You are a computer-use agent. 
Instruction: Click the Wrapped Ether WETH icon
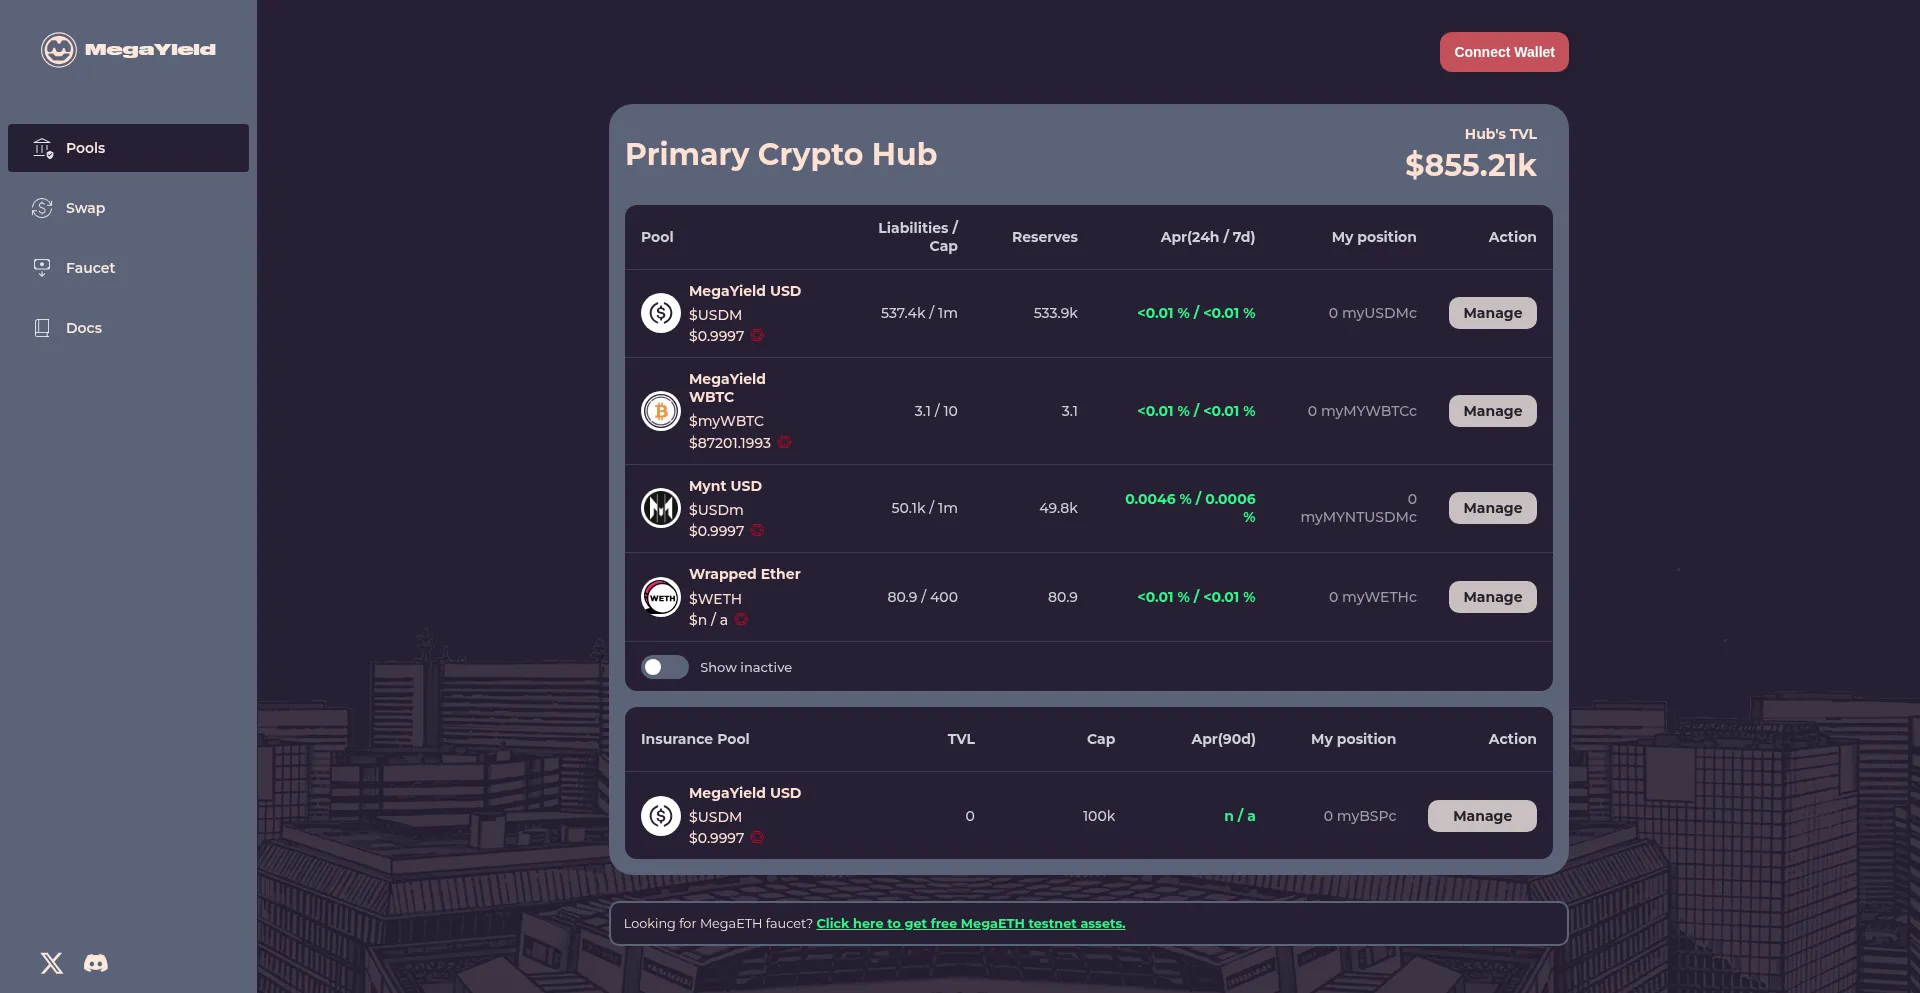660,597
